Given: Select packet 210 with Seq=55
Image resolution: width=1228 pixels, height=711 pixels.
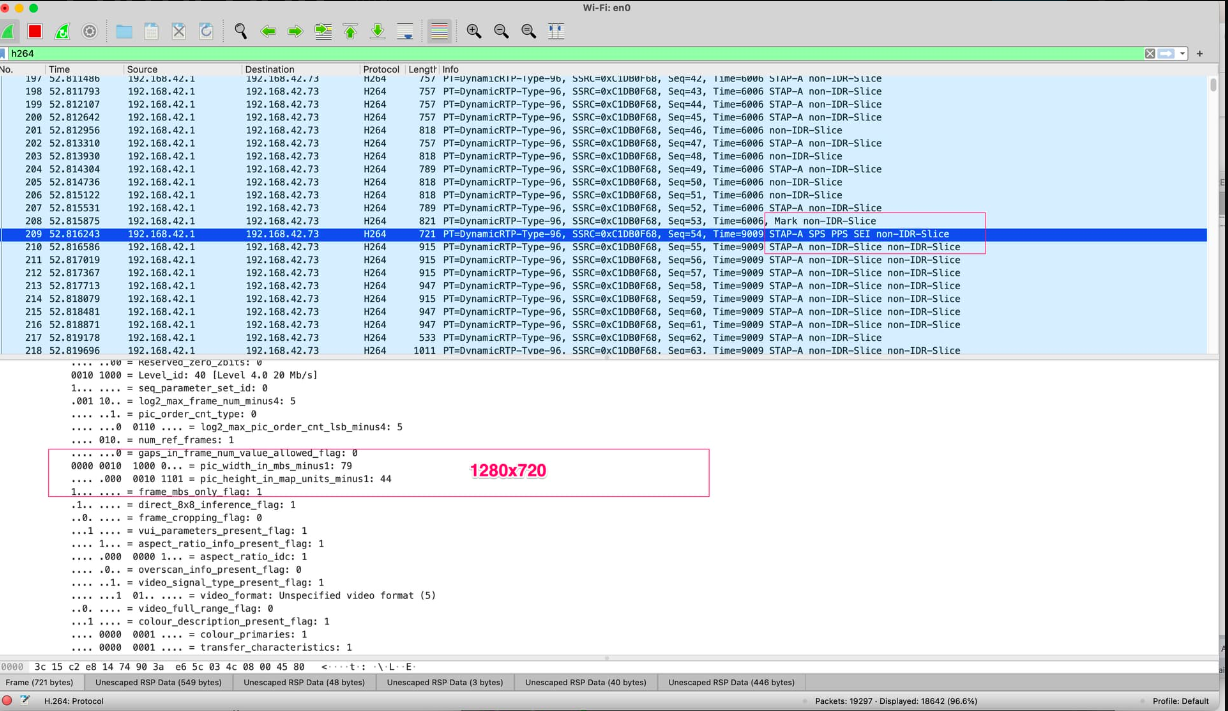Looking at the screenshot, I should click(x=604, y=247).
